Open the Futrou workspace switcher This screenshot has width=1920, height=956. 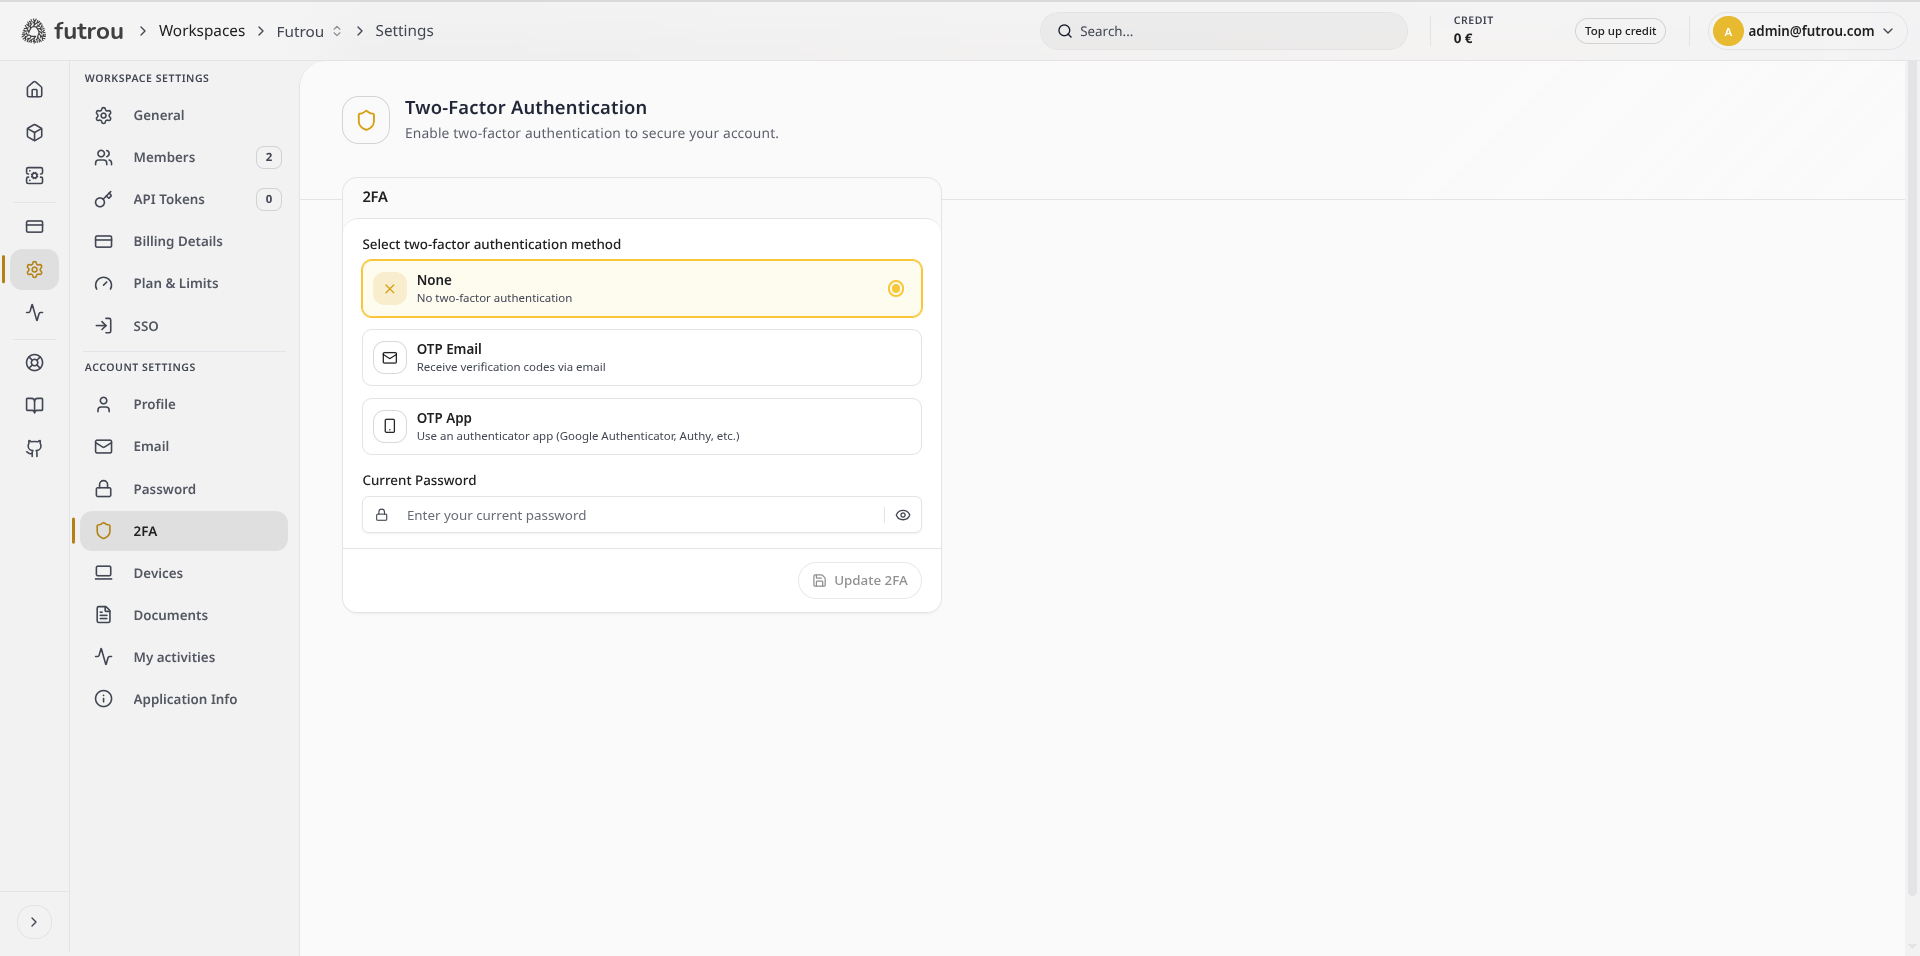coord(310,31)
